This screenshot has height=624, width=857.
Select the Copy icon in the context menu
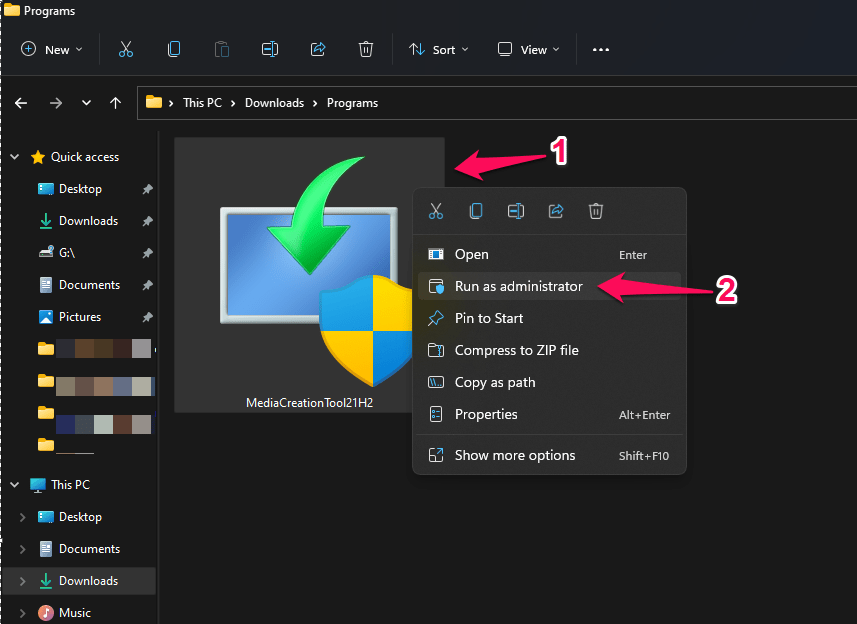click(x=476, y=211)
